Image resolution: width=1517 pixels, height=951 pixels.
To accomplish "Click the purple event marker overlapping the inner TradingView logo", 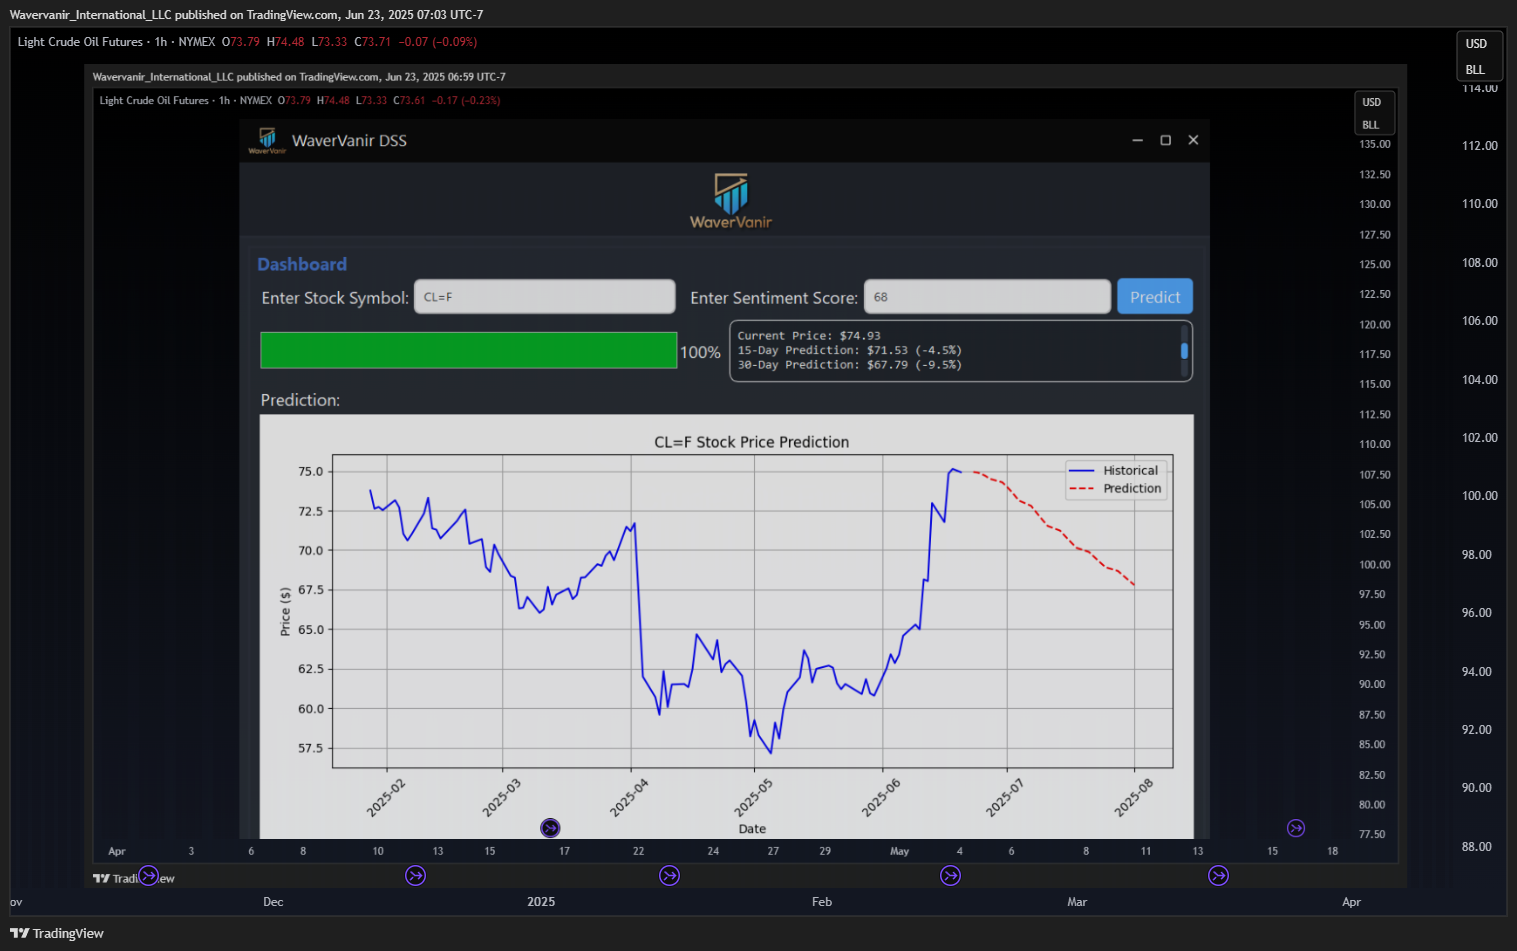I will point(148,876).
